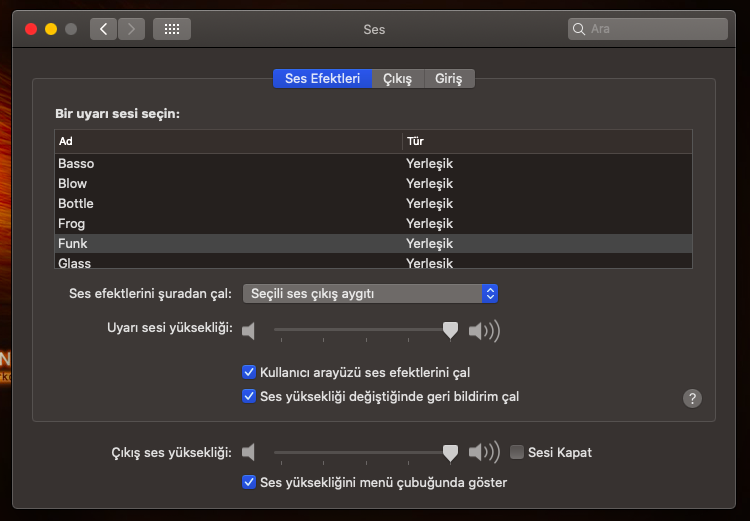This screenshot has width=750, height=521.
Task: Toggle 'Ses yüksekliği değiştiğinde geri bildirim çal'
Action: pyautogui.click(x=249, y=396)
